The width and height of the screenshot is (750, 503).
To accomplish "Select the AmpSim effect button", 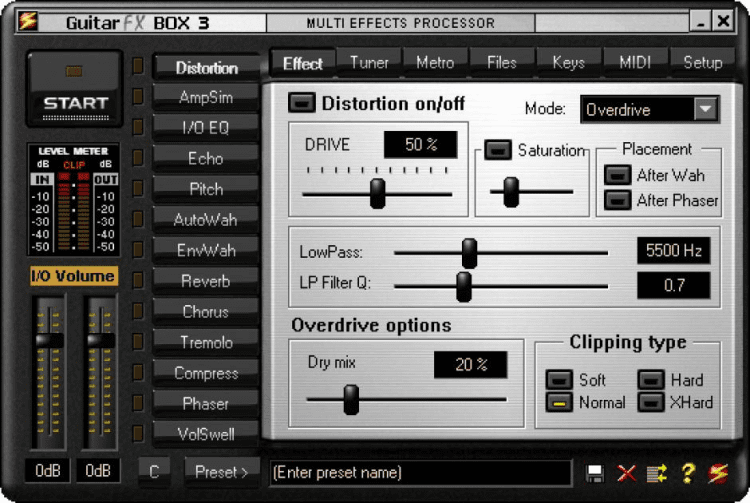I will tap(207, 98).
